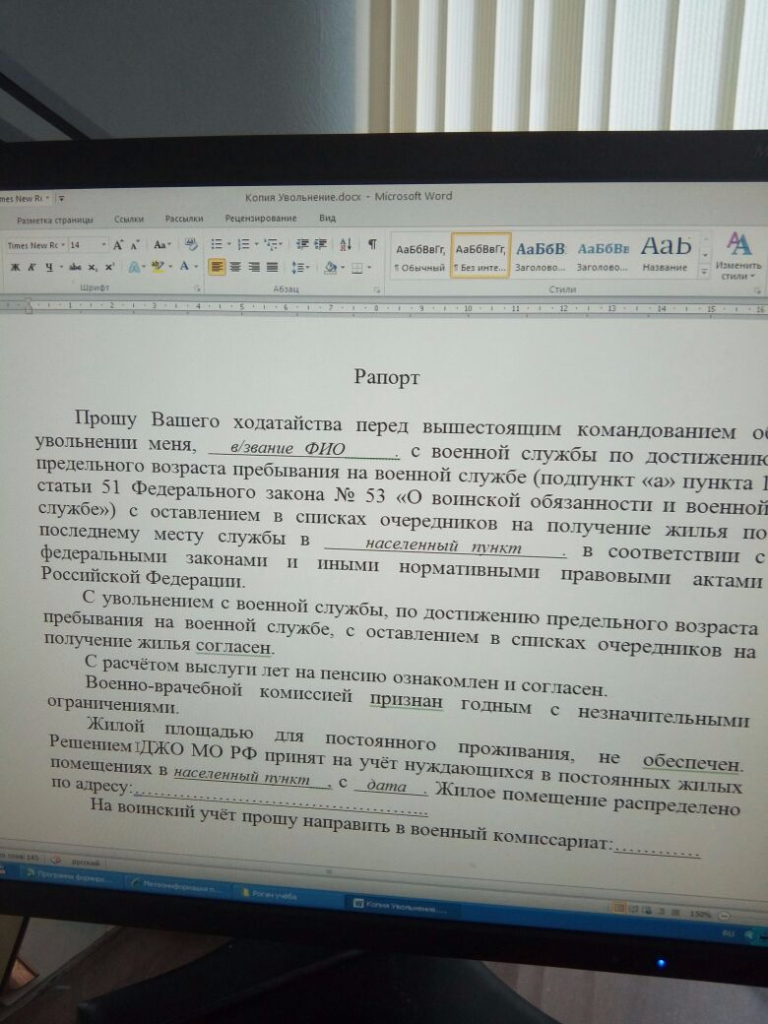Click the subscript icon
Viewport: 768px width, 1024px height.
pyautogui.click(x=92, y=267)
